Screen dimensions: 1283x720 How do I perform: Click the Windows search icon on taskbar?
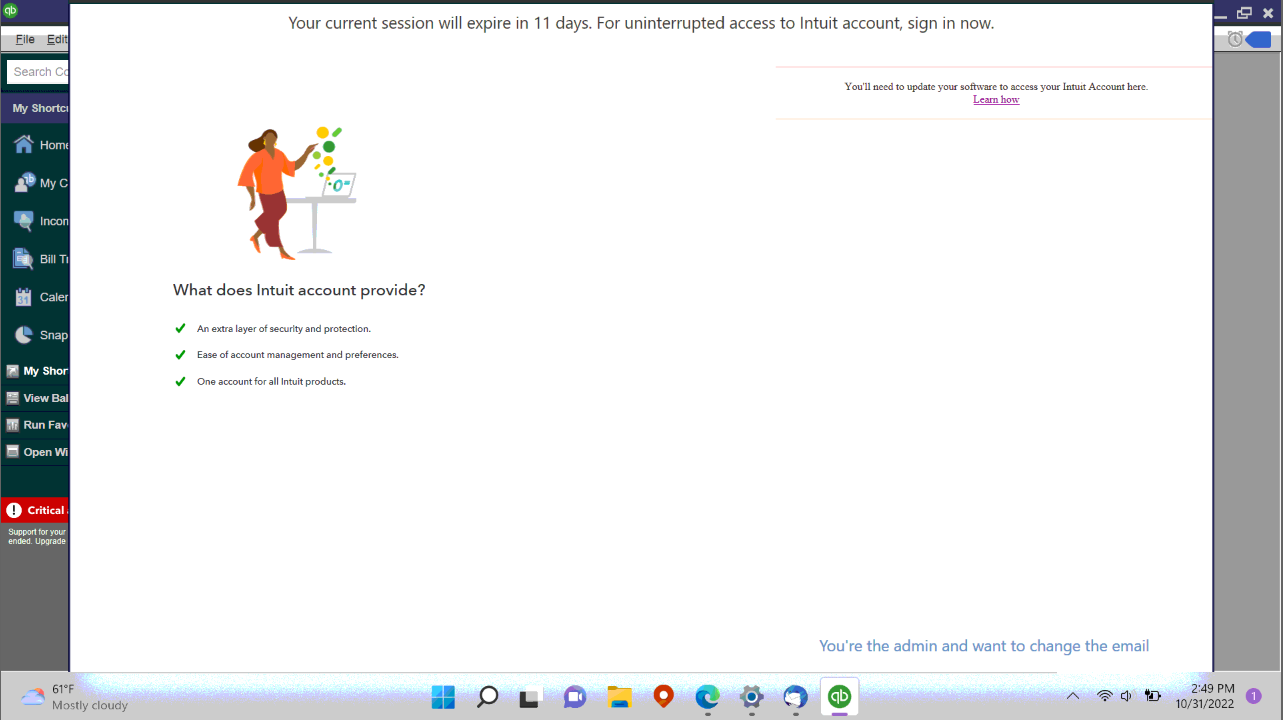coord(487,696)
